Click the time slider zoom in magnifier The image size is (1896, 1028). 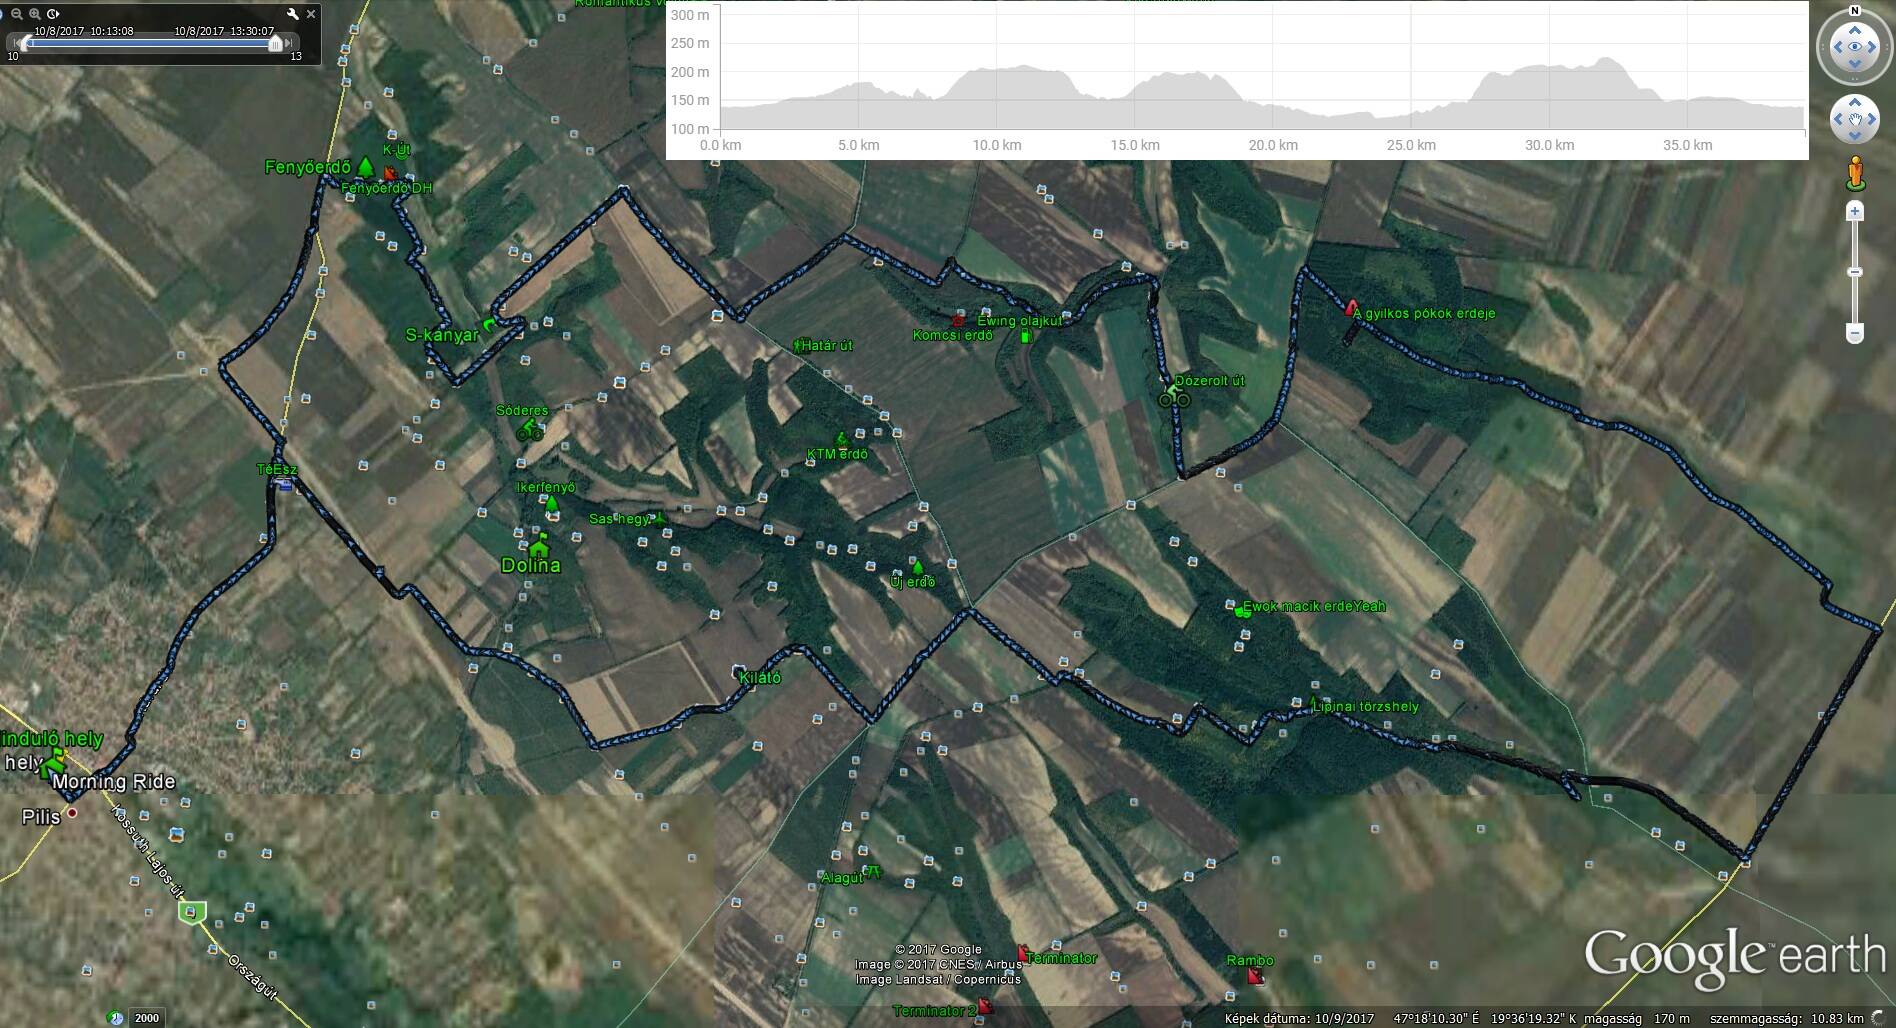click(35, 14)
